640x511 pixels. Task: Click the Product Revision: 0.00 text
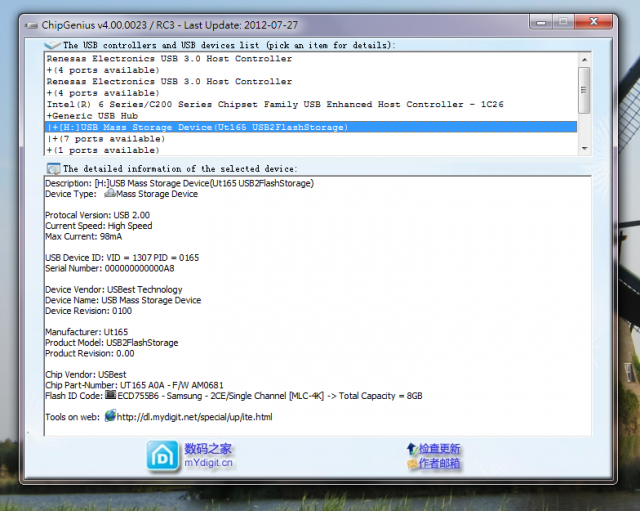(89, 353)
